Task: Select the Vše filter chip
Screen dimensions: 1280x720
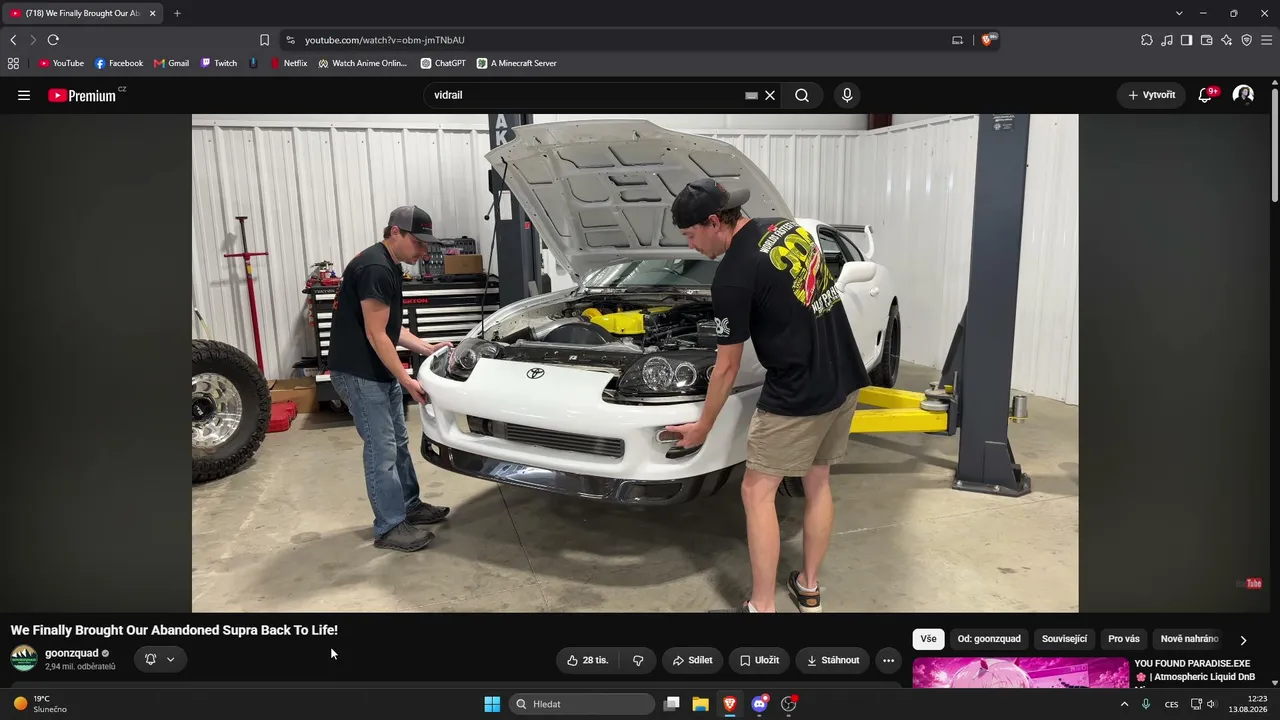Action: (929, 639)
